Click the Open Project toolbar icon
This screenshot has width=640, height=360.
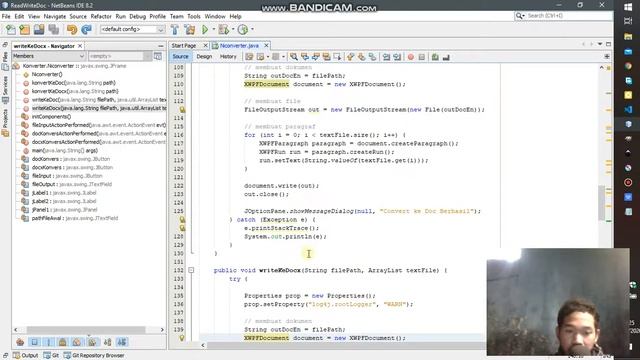(x=39, y=29)
